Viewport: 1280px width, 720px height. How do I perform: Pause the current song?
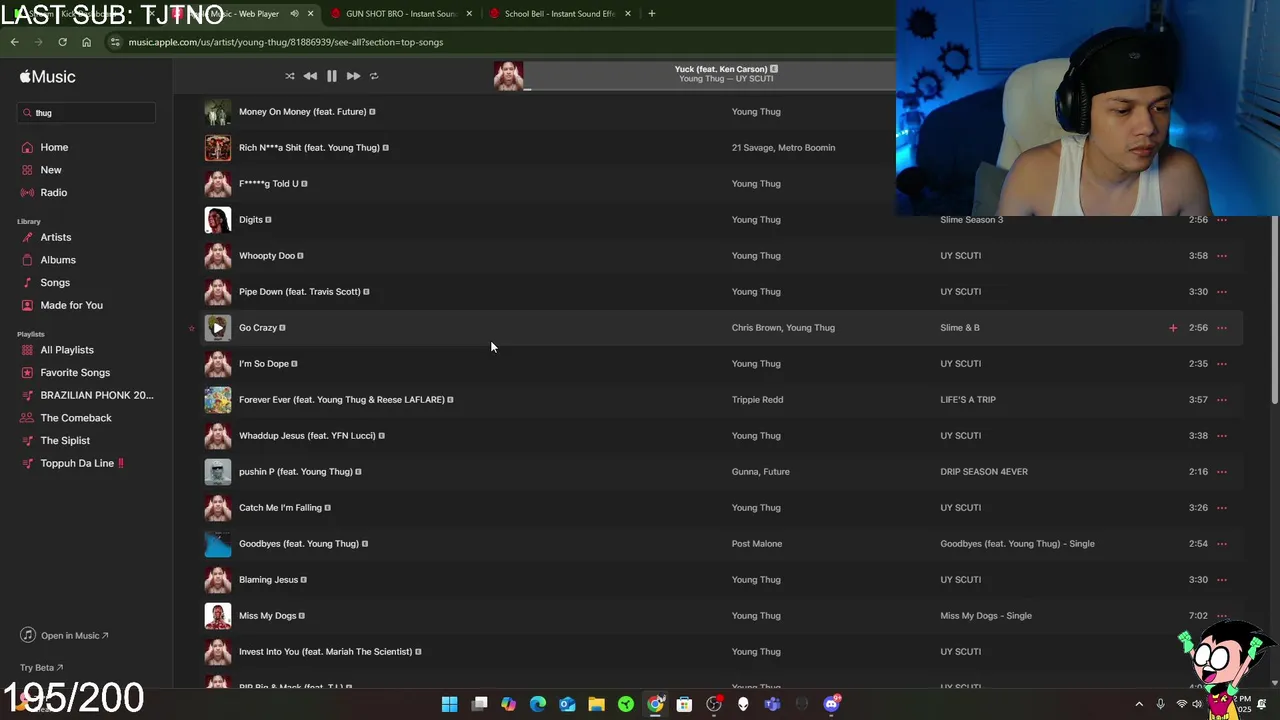[x=332, y=76]
